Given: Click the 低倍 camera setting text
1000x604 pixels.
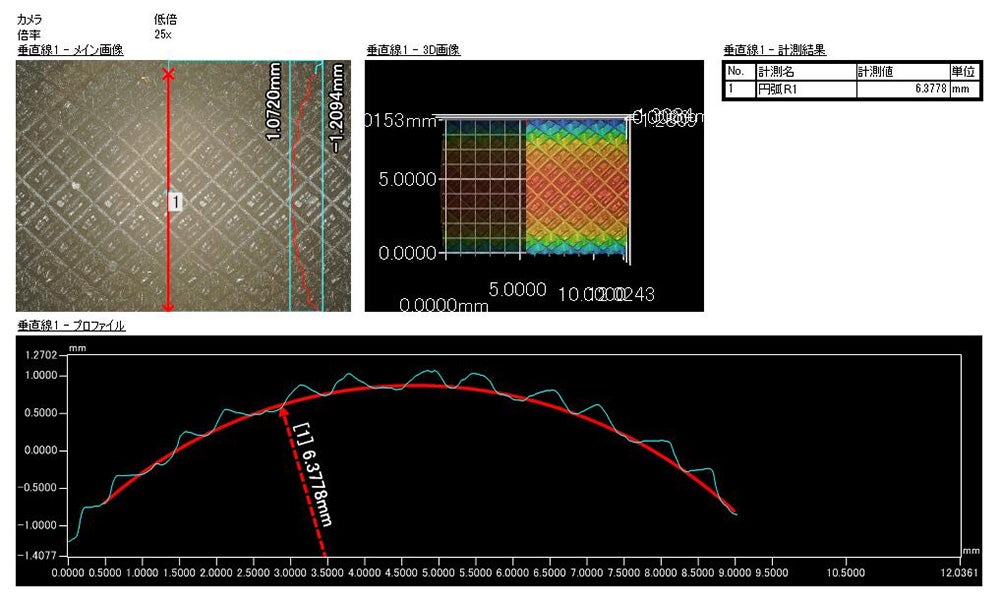Looking at the screenshot, I should [x=164, y=19].
